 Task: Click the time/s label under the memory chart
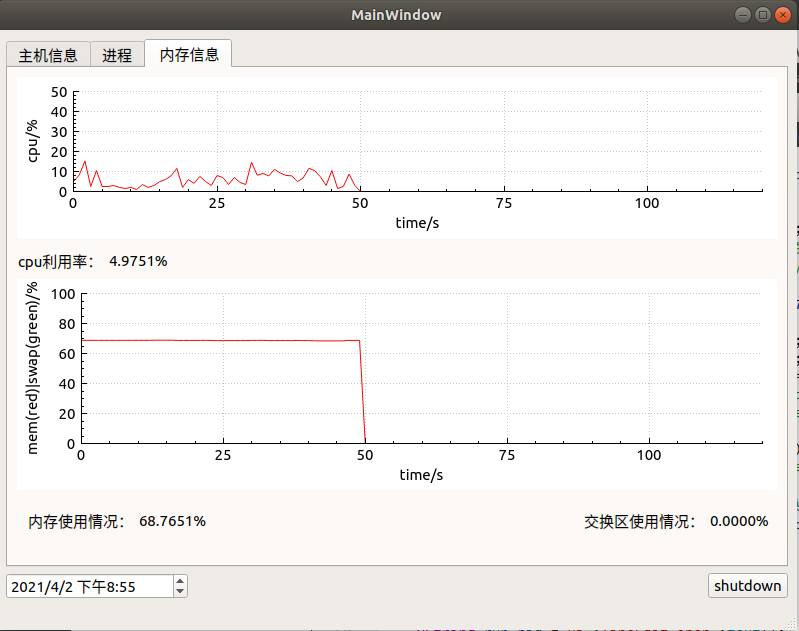[x=421, y=475]
